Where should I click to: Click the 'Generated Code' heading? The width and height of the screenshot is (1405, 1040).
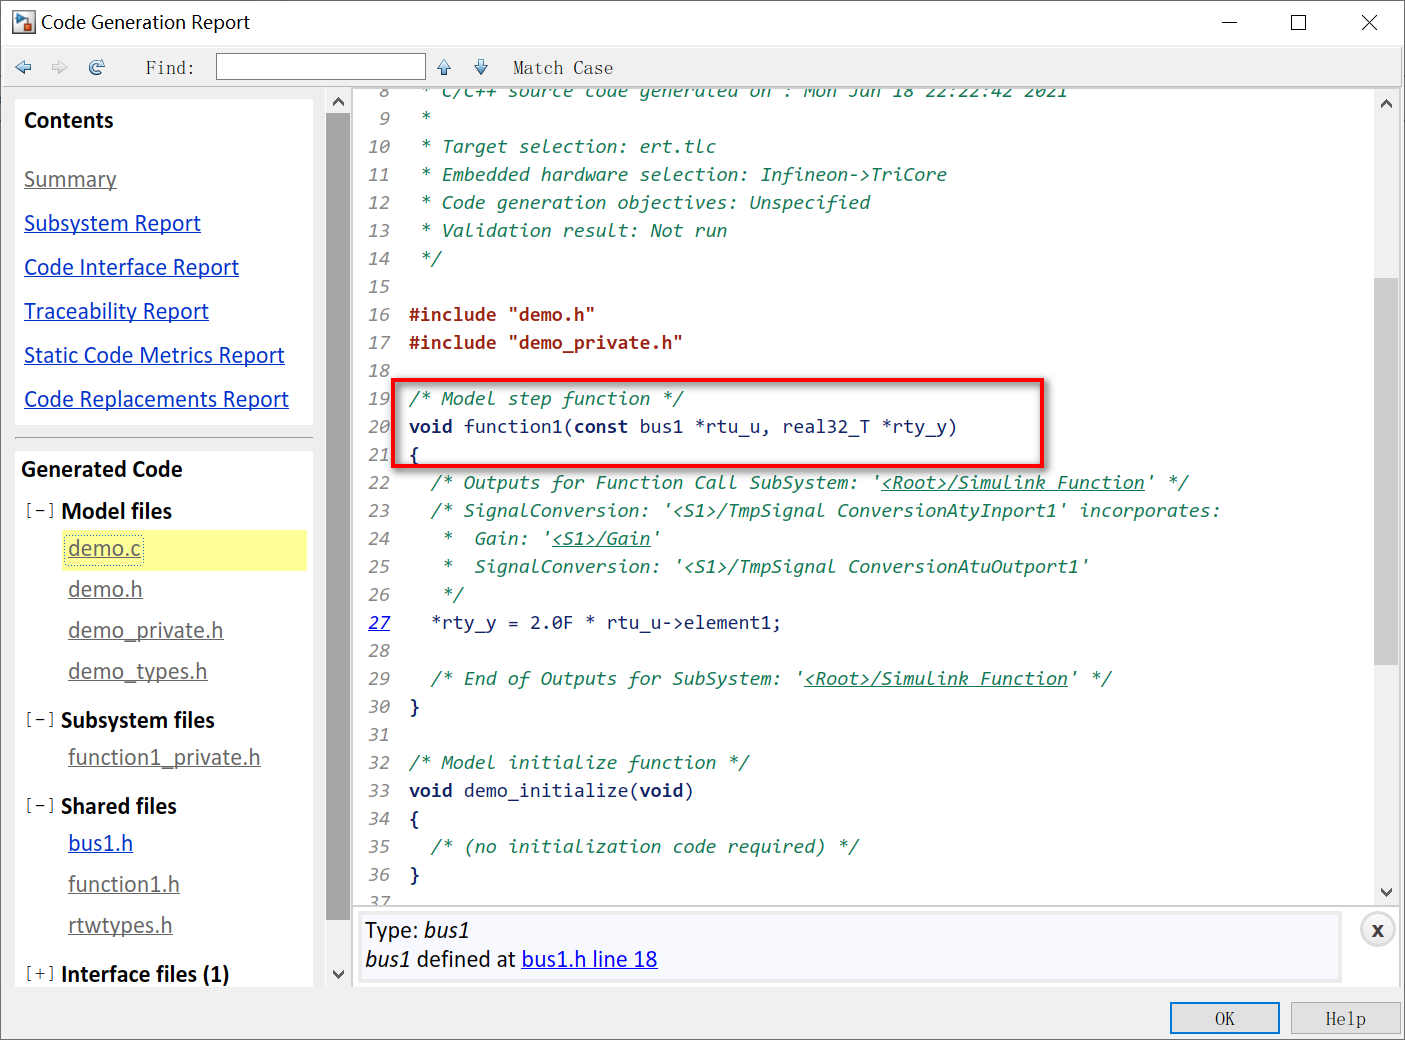pos(102,470)
